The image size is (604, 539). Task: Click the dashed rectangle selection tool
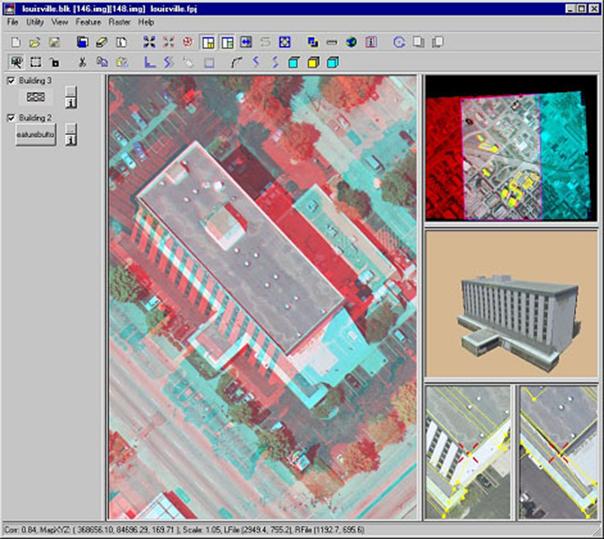(34, 62)
